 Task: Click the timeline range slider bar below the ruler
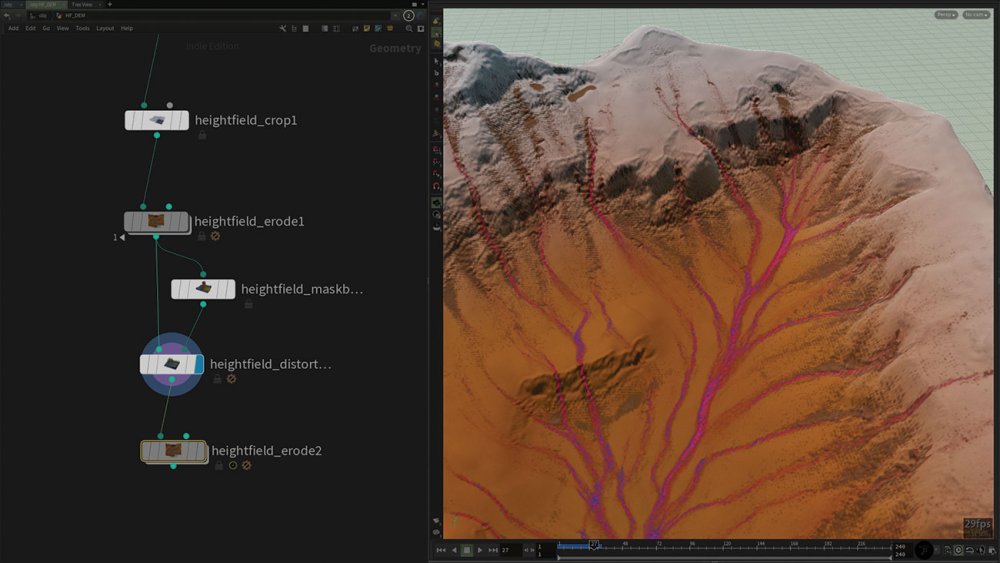724,557
